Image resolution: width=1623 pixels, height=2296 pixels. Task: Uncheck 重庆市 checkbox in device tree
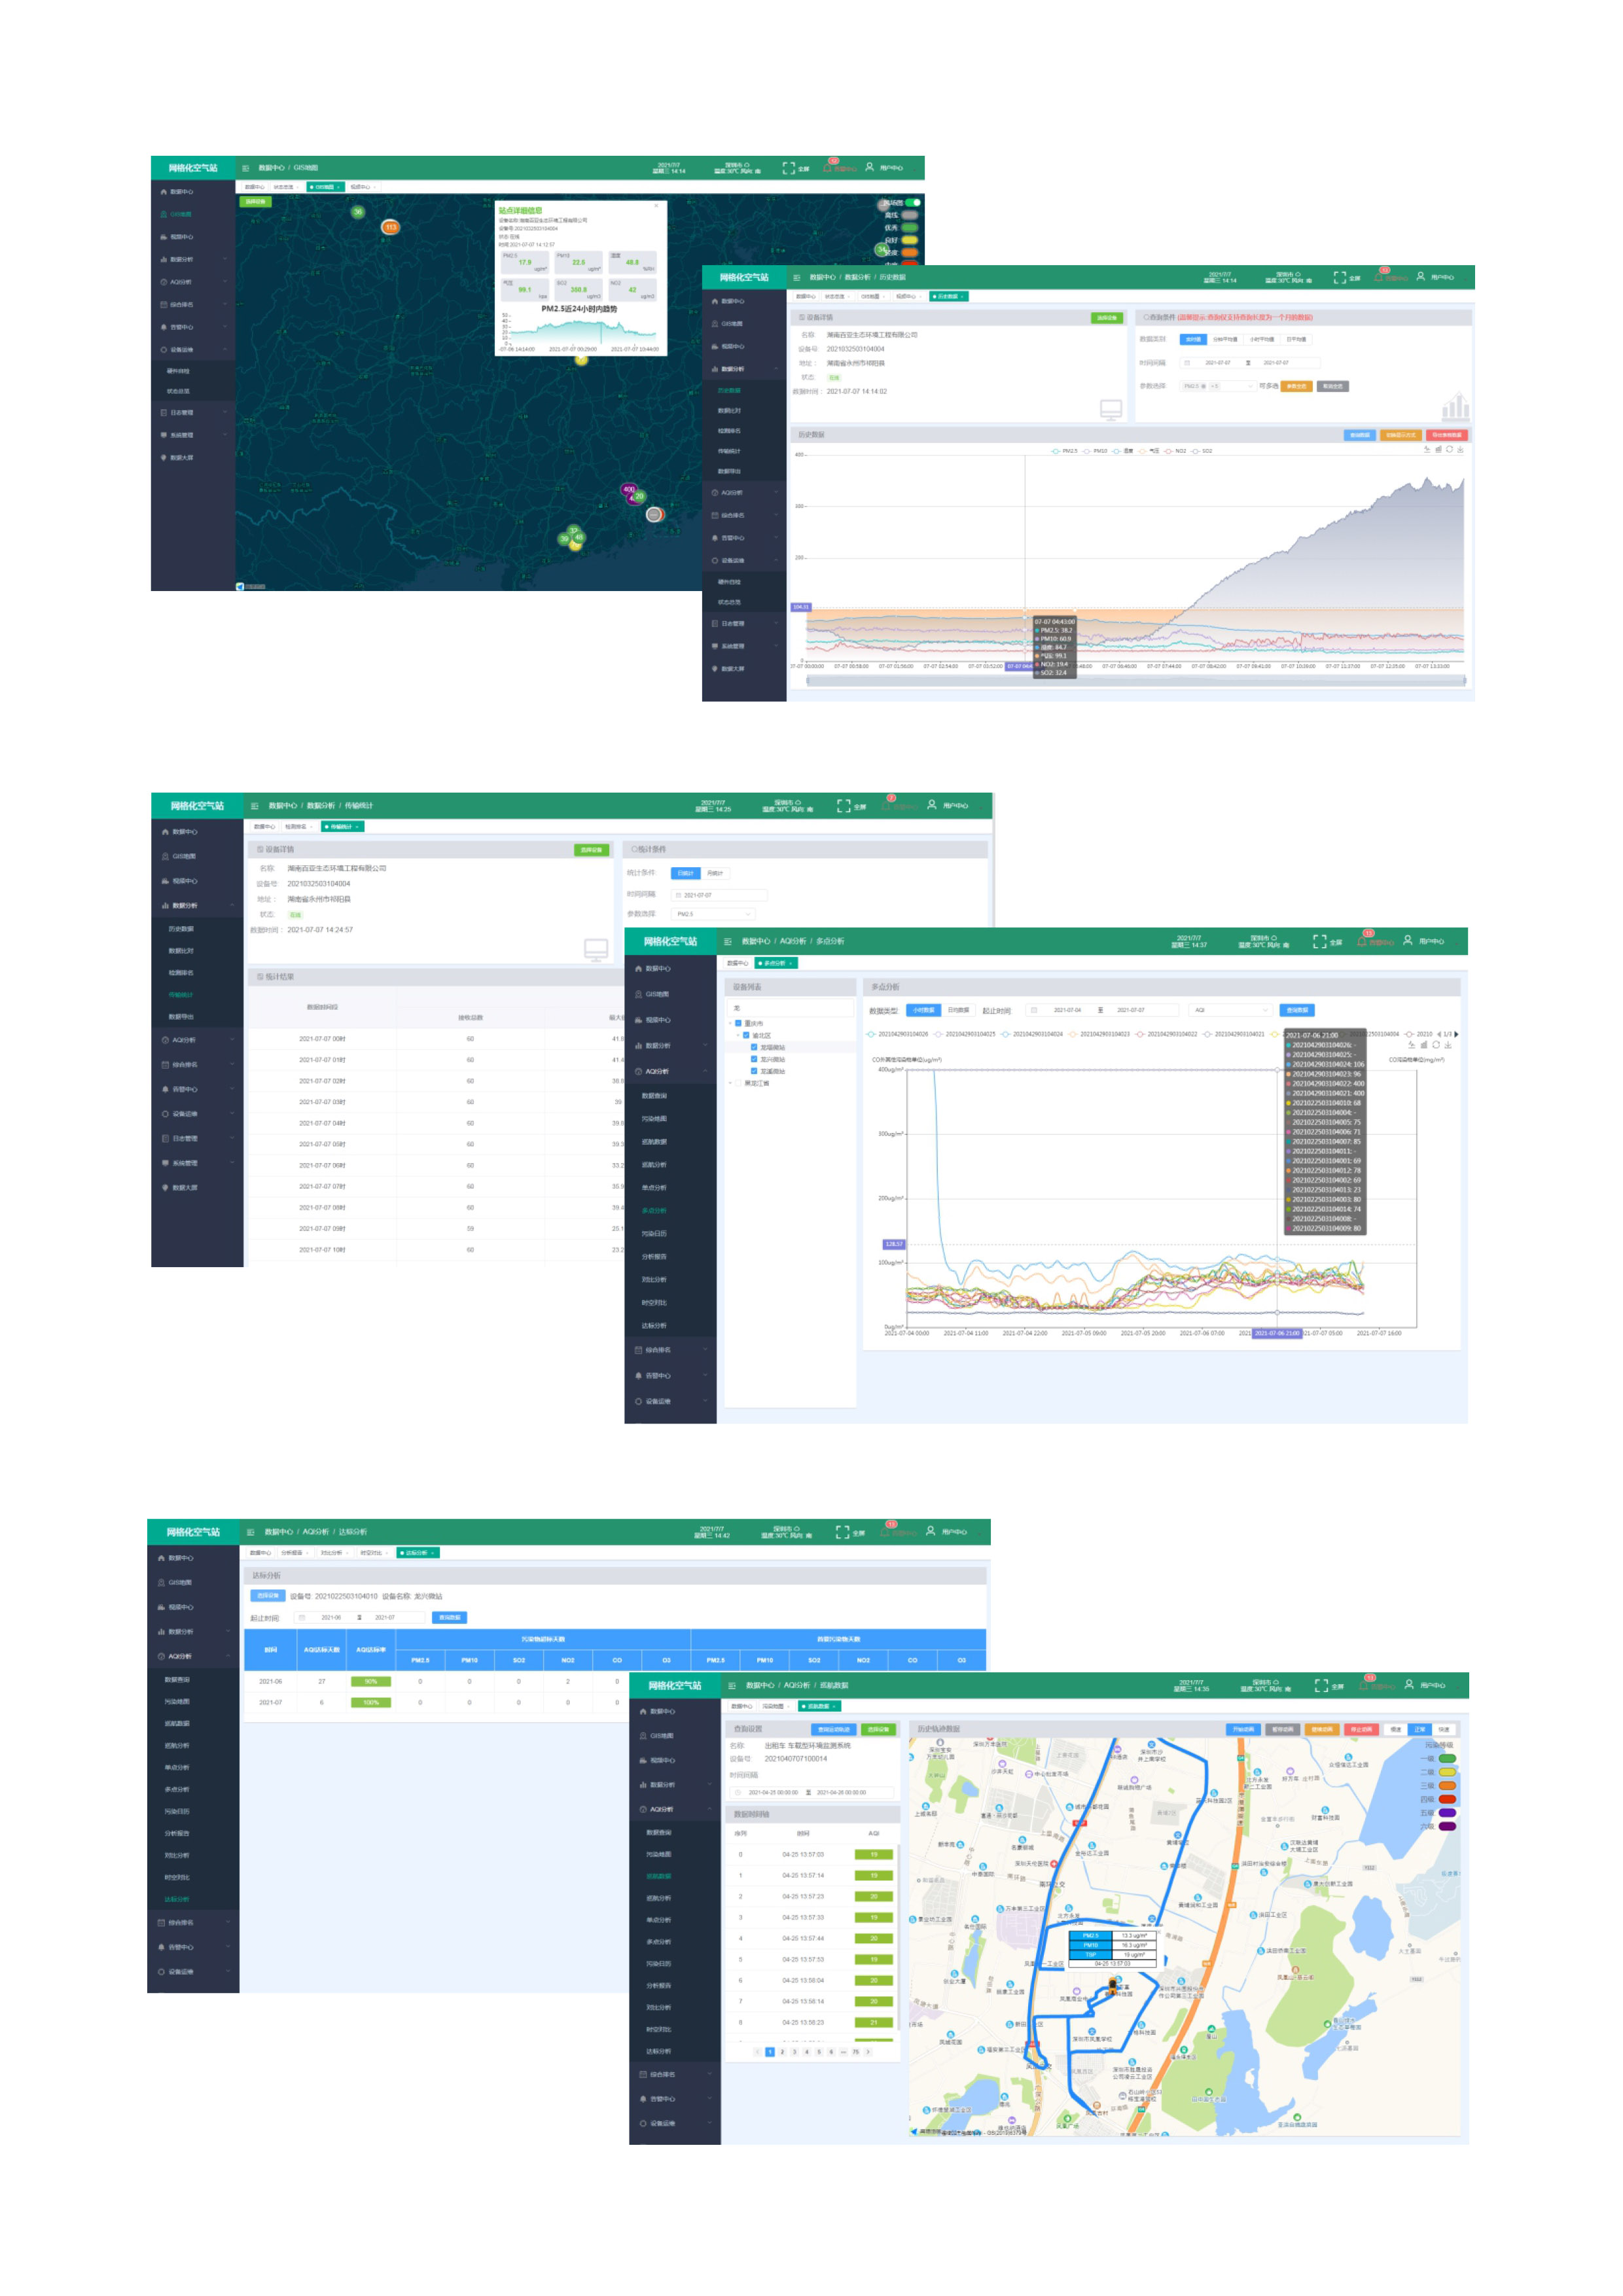(x=738, y=1023)
